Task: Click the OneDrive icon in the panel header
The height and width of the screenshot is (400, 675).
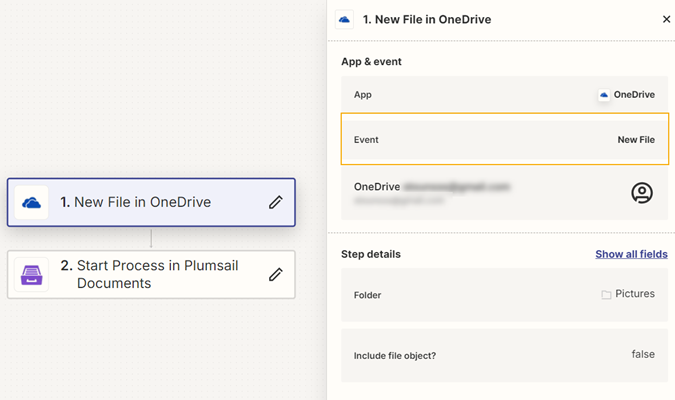Action: pyautogui.click(x=344, y=19)
